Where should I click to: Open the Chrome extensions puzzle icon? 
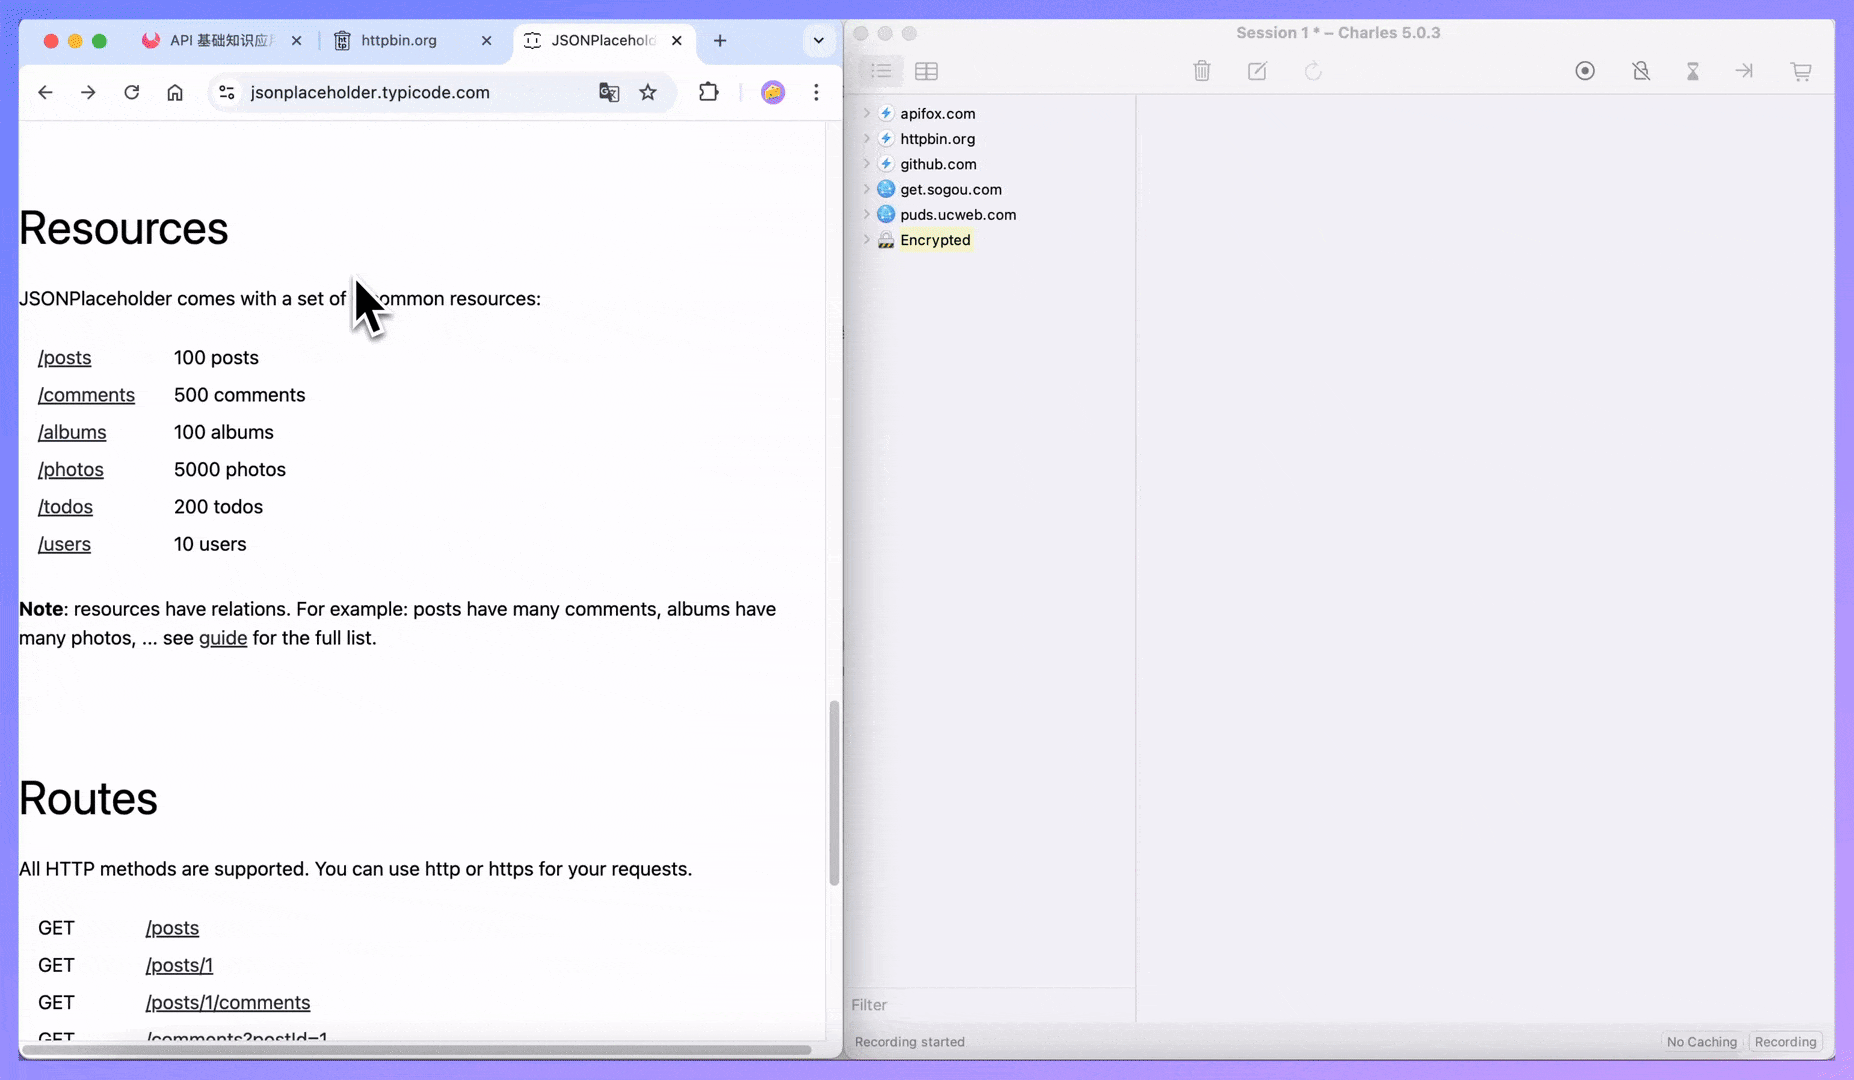[x=708, y=92]
